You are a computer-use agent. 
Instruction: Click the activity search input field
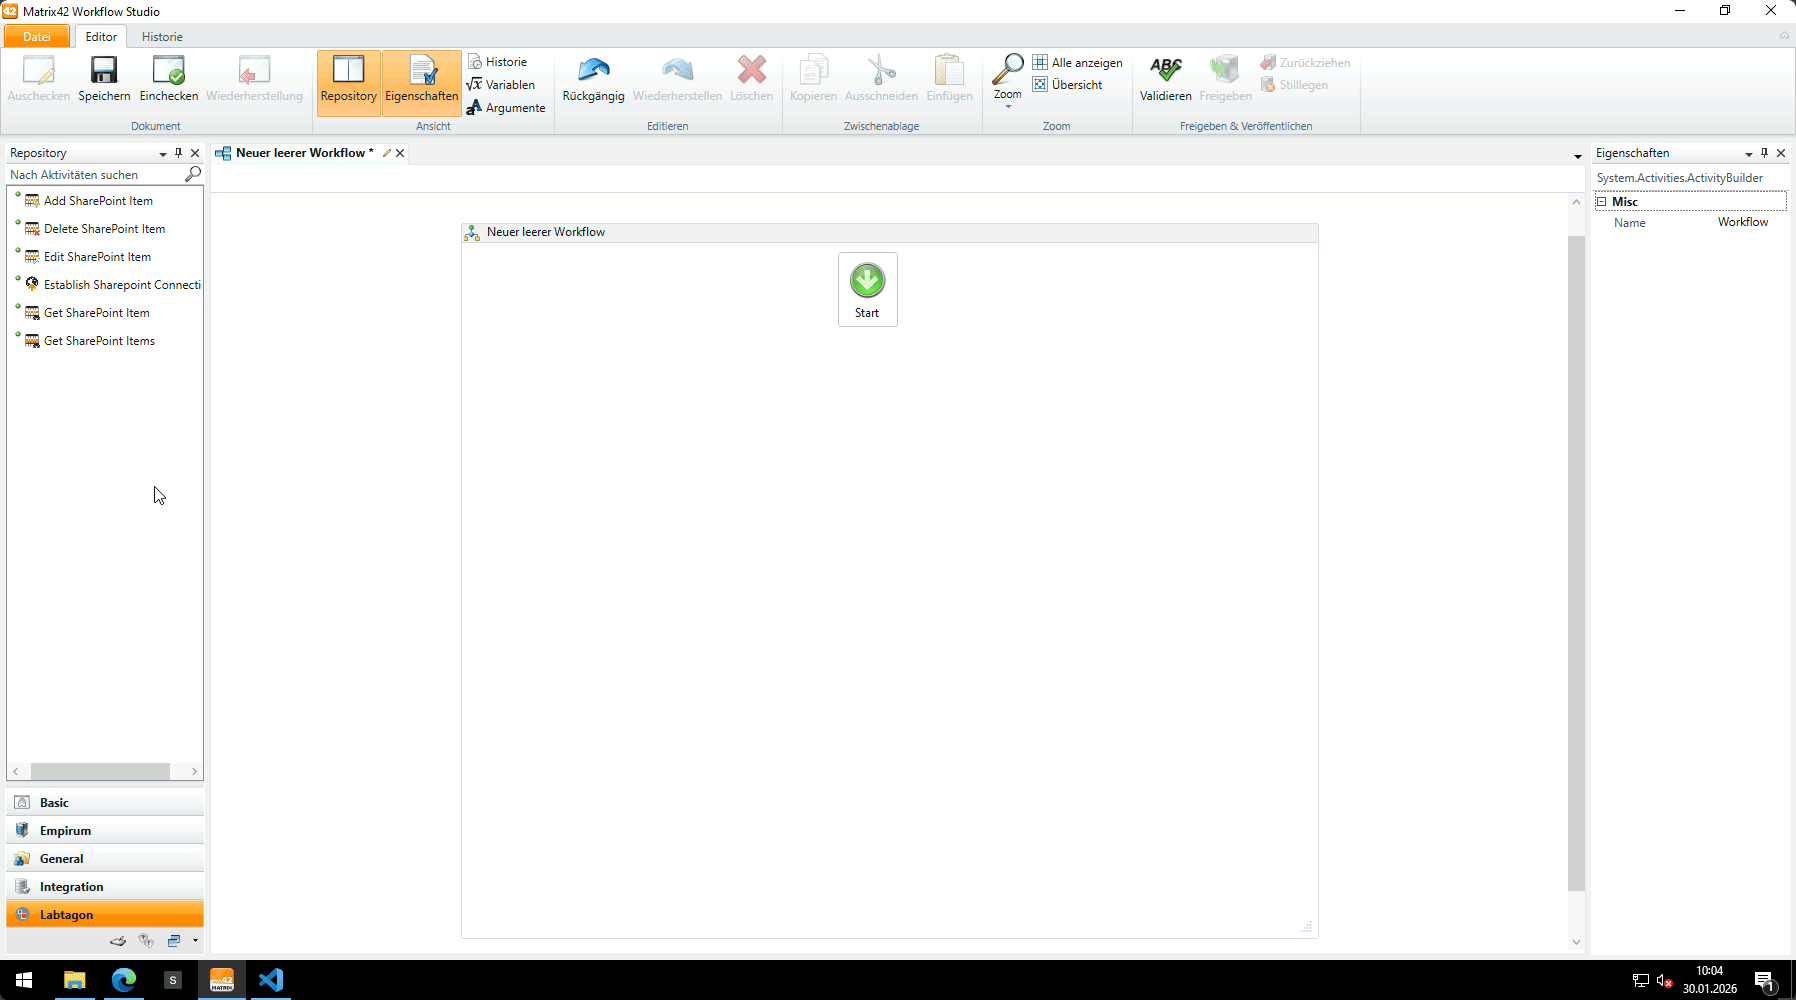(x=95, y=175)
